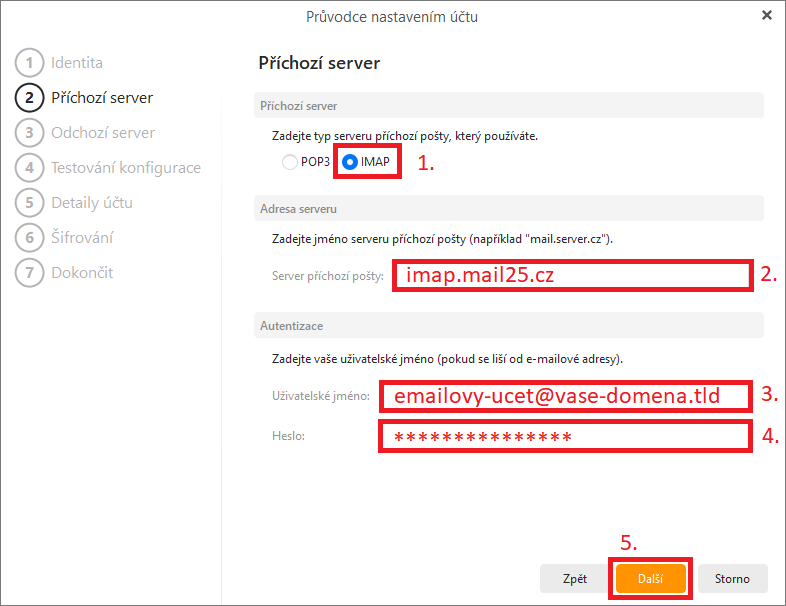Open Detaily účtu step label
The width and height of the screenshot is (786, 606).
click(x=92, y=203)
